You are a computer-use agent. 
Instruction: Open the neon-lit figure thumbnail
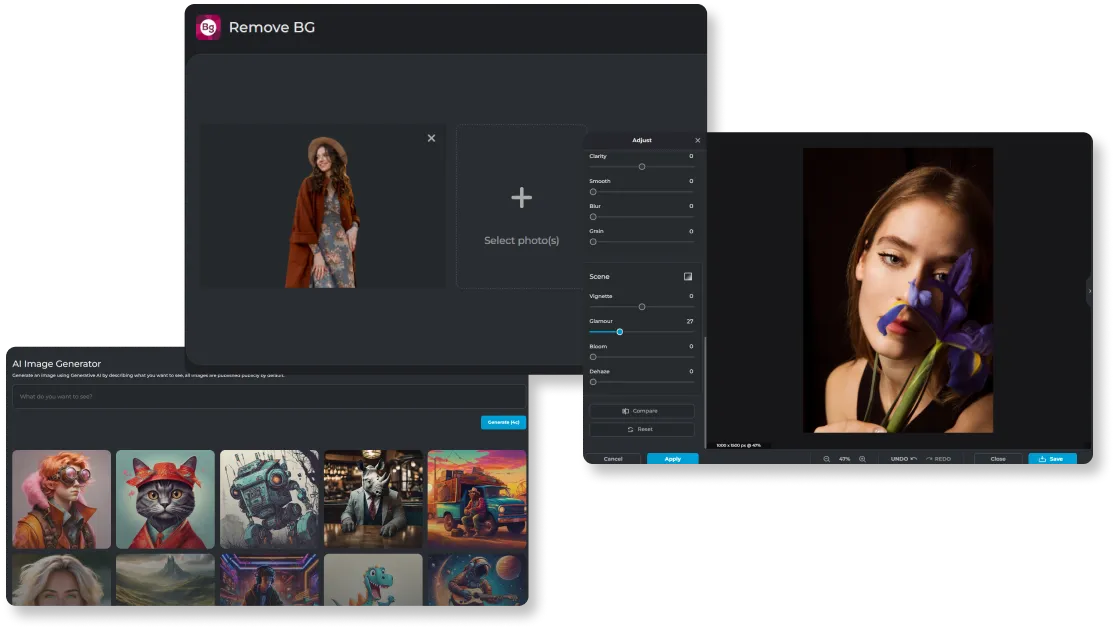(x=270, y=580)
